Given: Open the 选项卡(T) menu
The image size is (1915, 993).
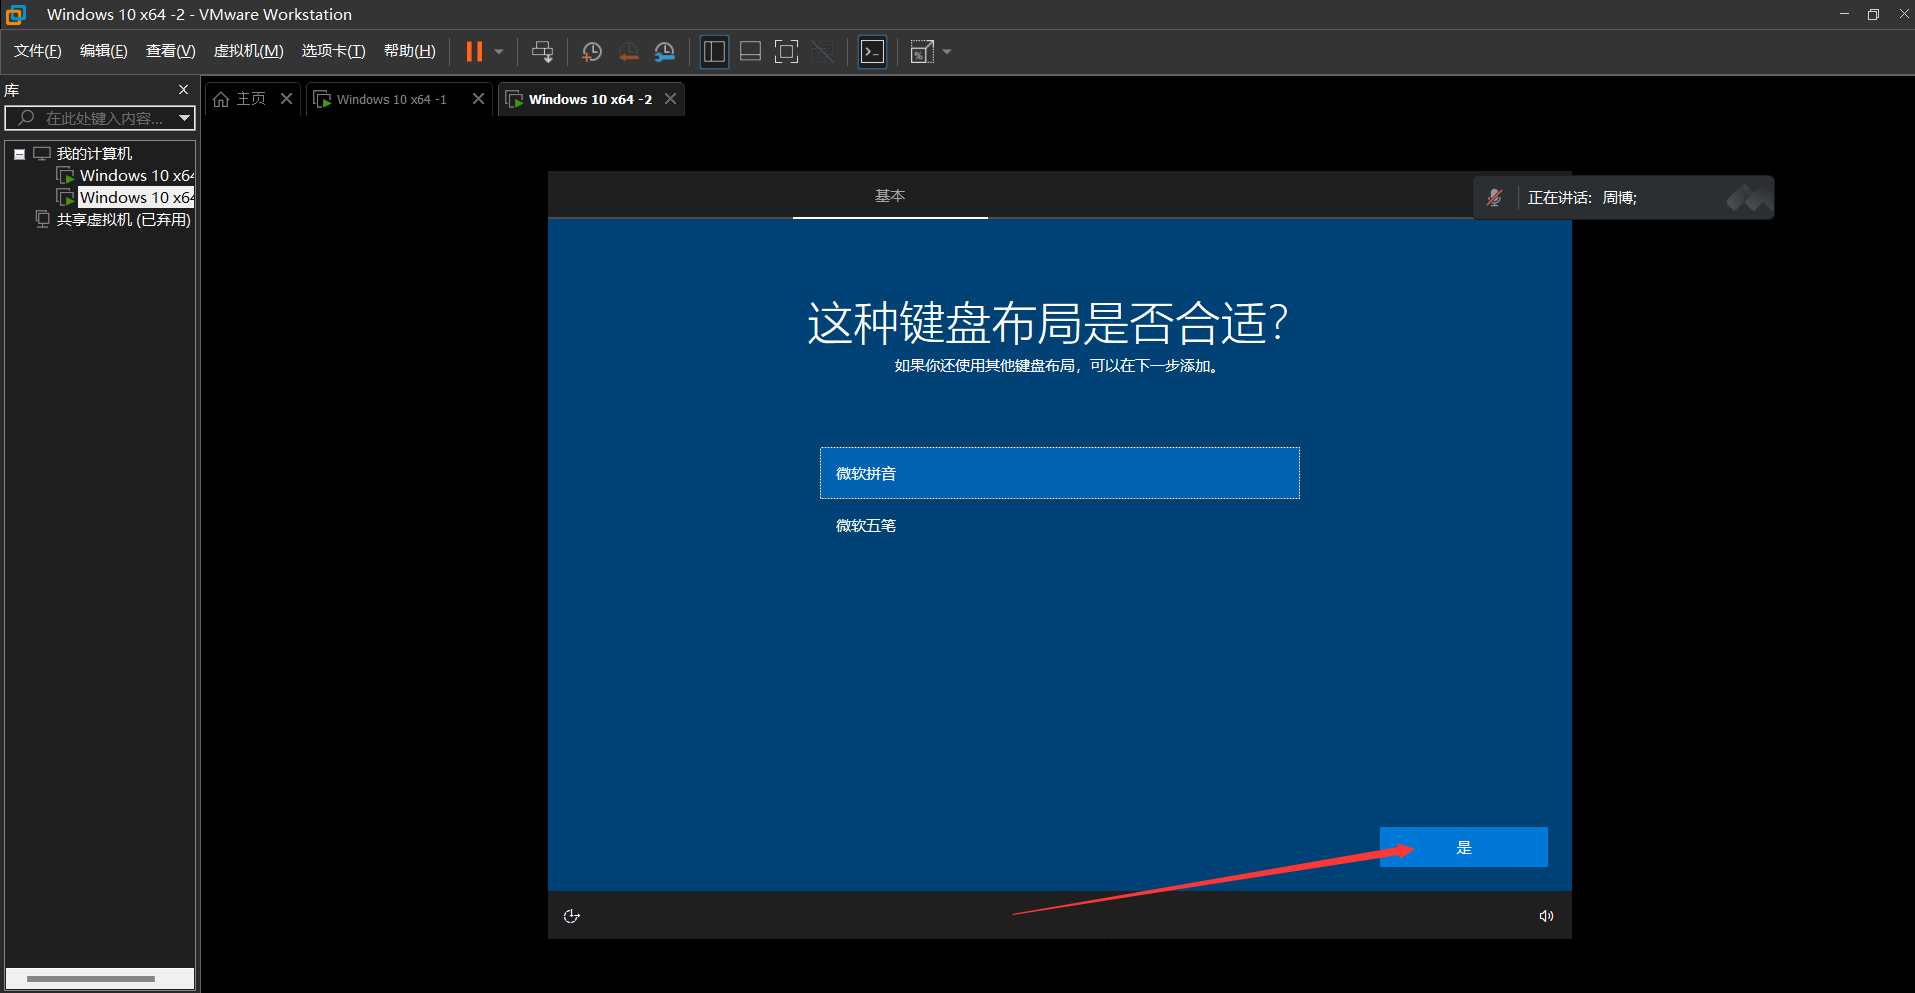Looking at the screenshot, I should pyautogui.click(x=334, y=51).
